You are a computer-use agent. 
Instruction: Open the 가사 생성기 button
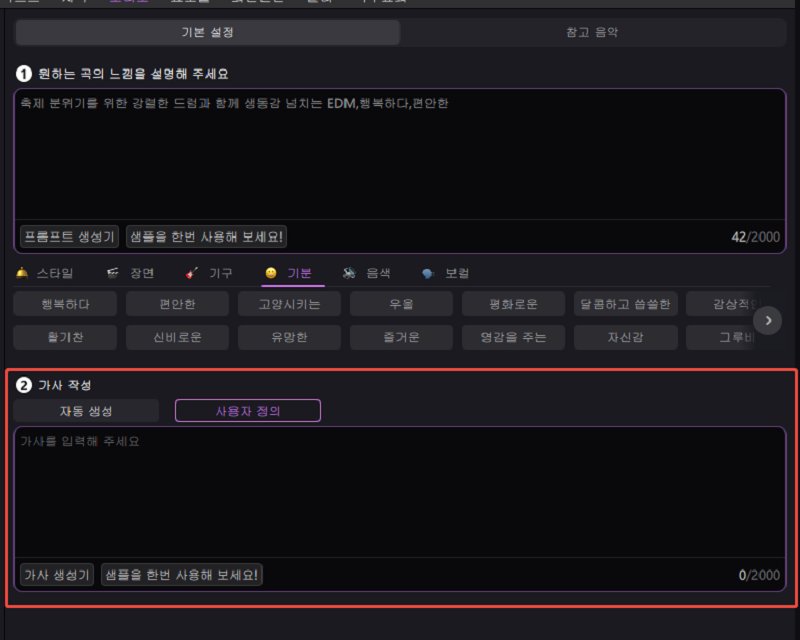[x=57, y=575]
